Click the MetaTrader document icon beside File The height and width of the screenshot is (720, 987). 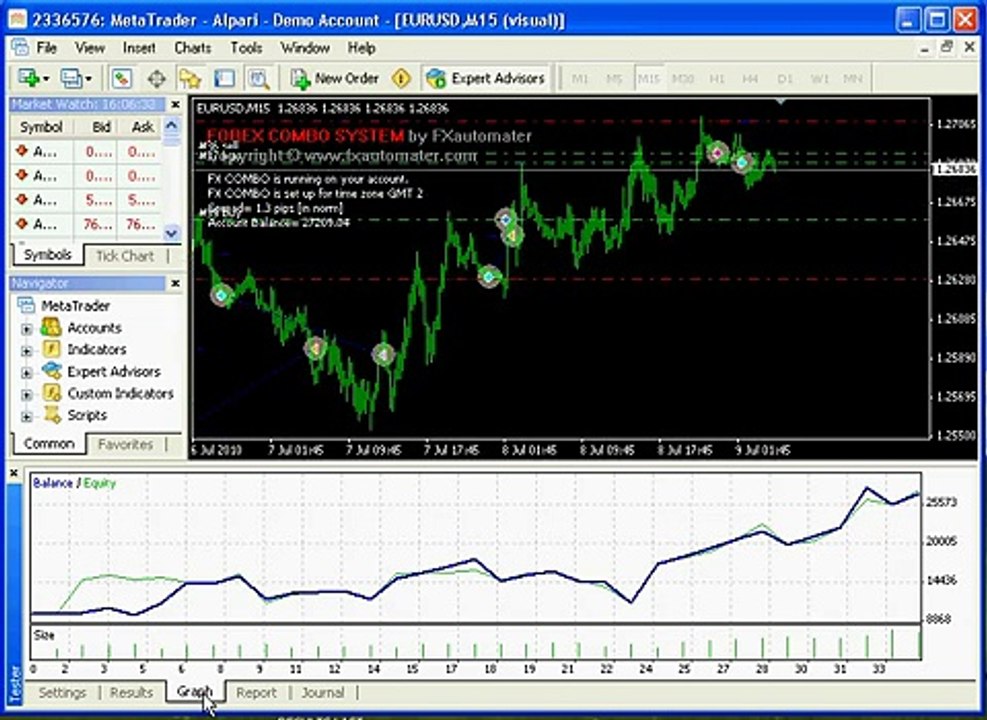(20, 47)
